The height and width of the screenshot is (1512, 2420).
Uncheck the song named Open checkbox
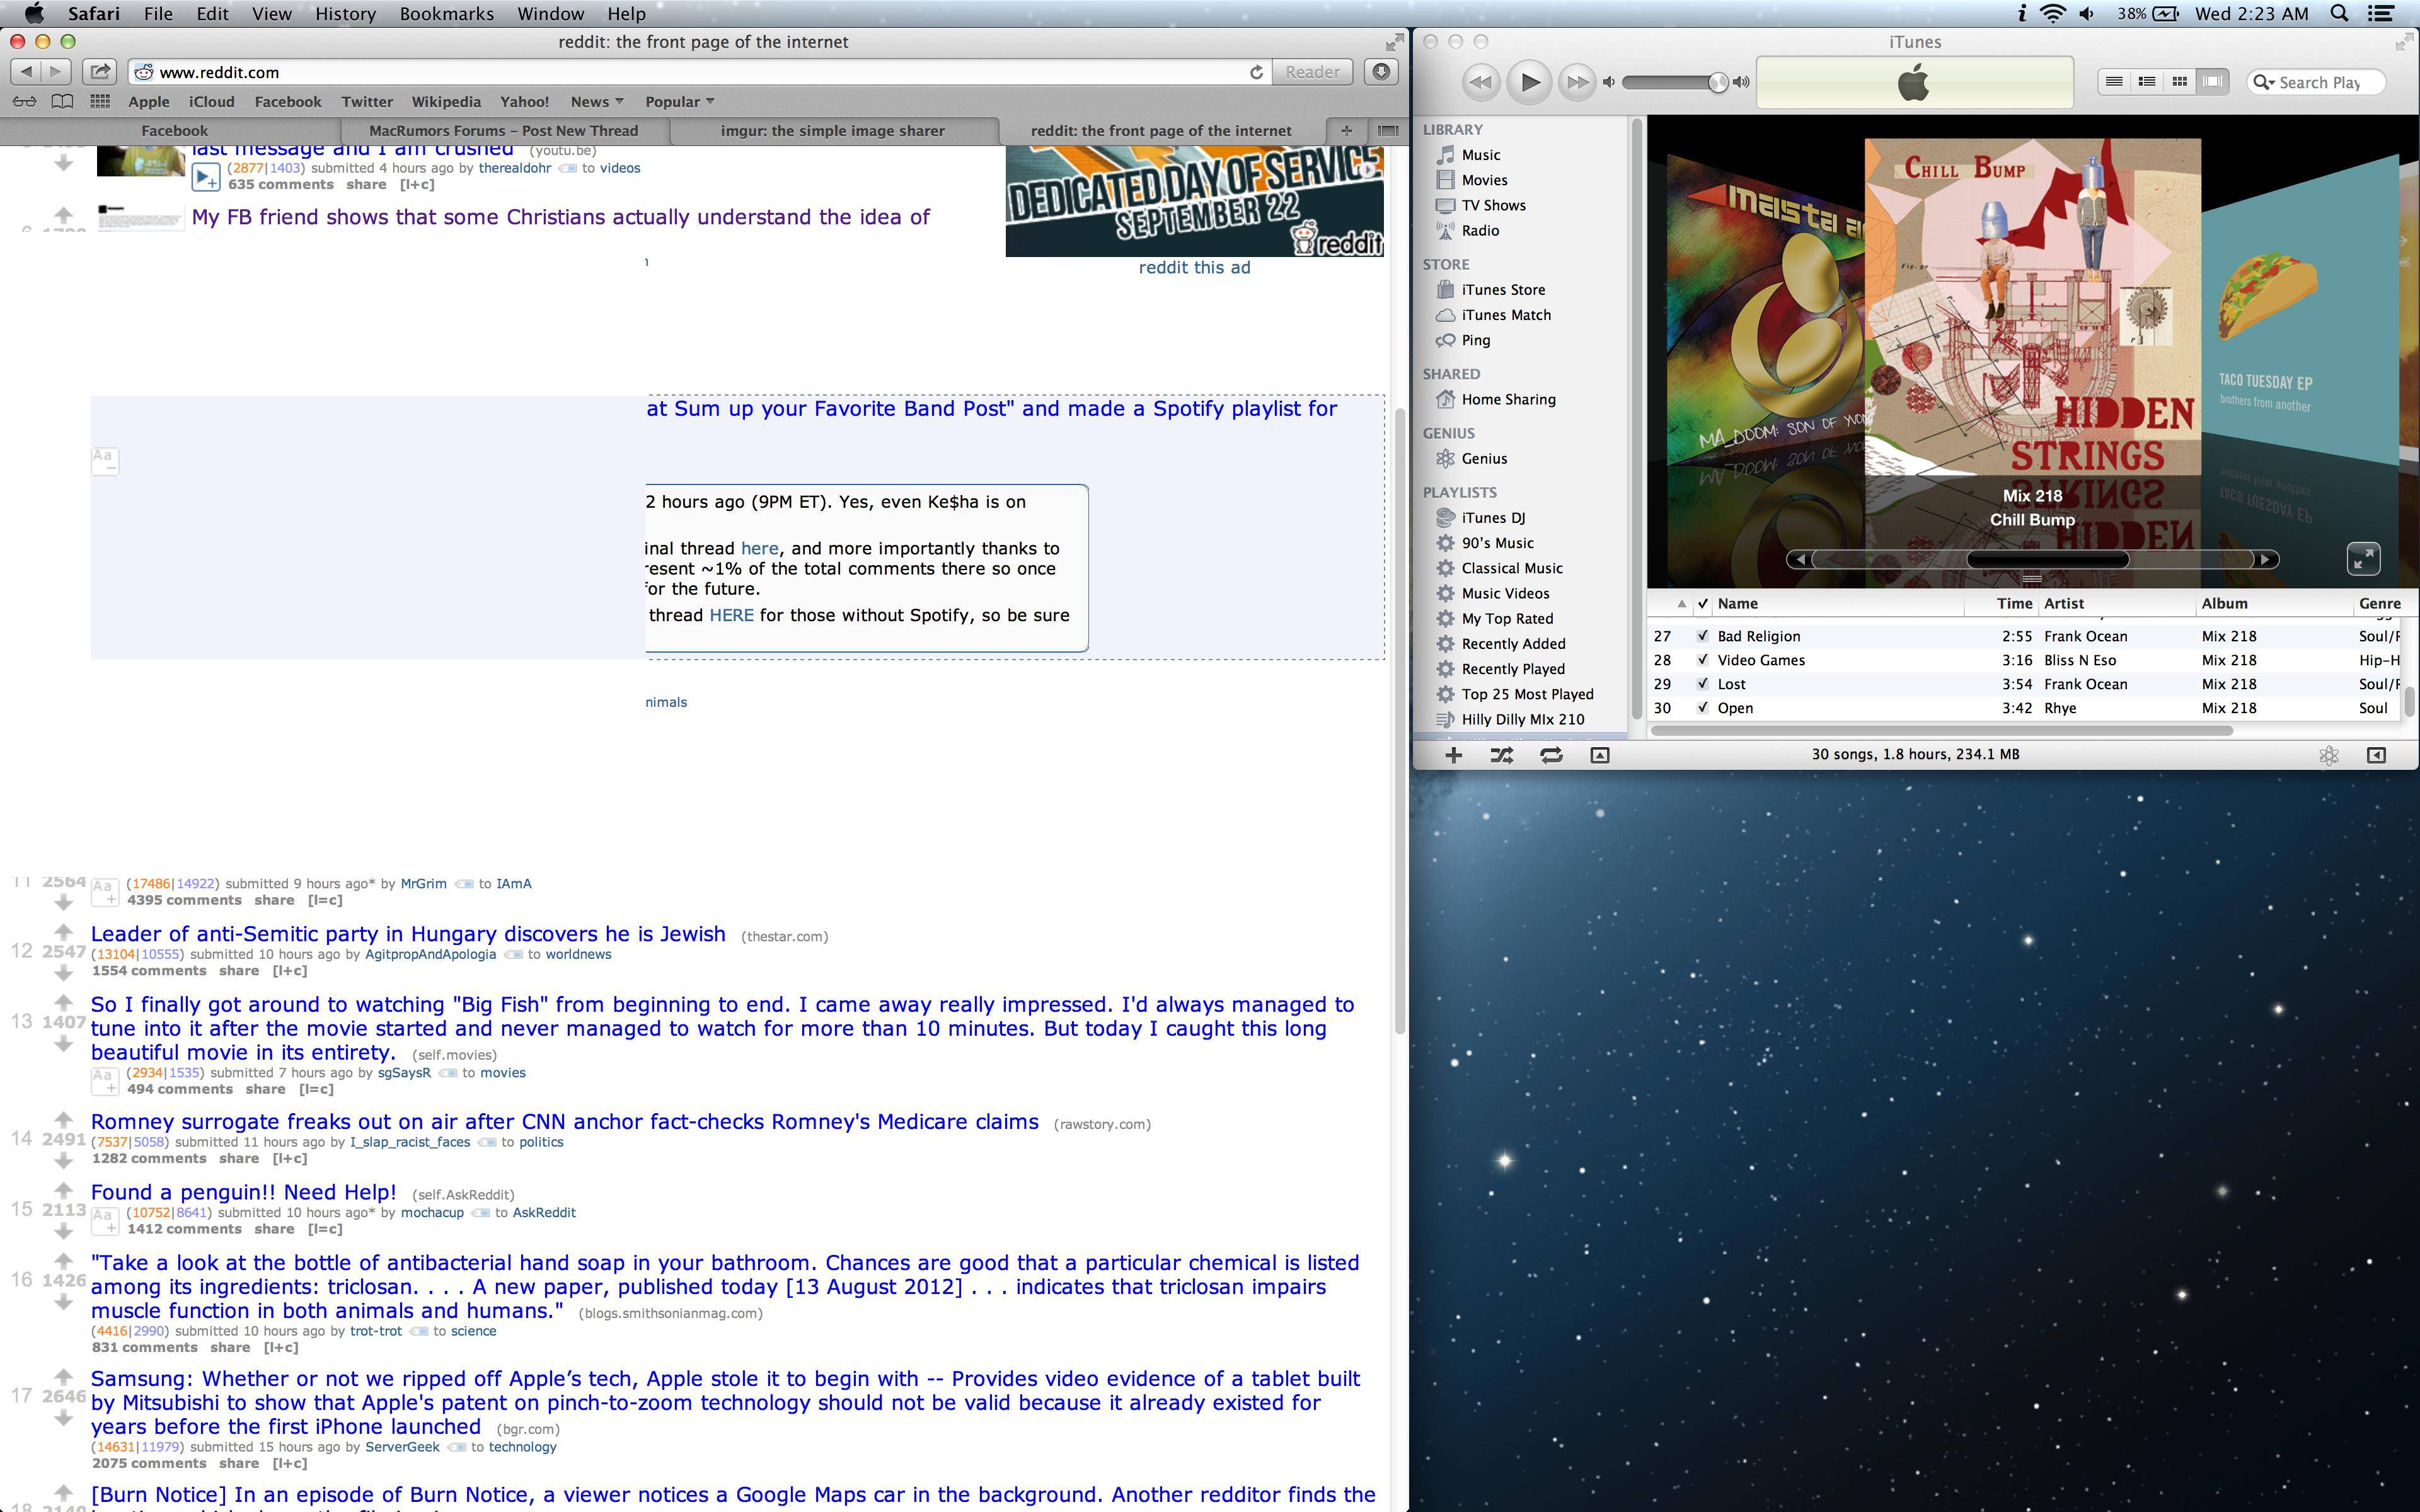[1703, 708]
